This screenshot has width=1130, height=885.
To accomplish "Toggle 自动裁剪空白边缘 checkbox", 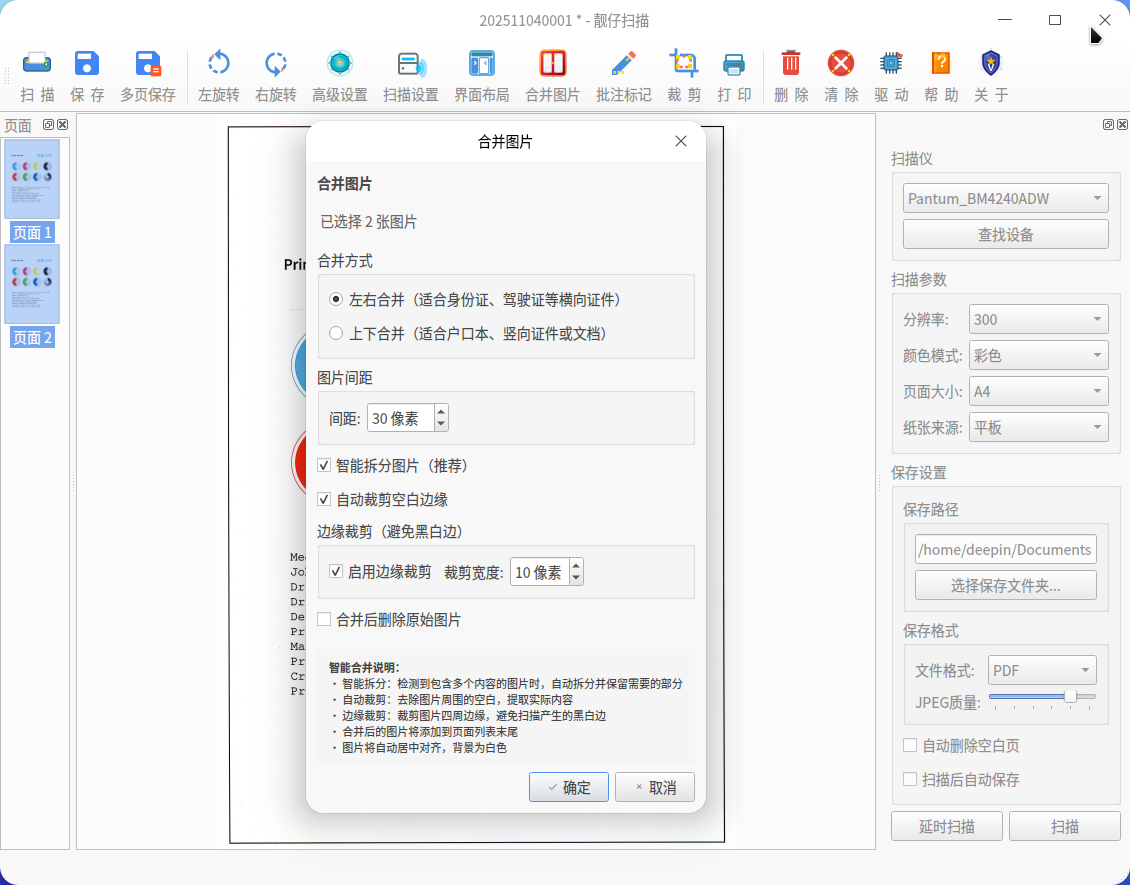I will (x=324, y=499).
